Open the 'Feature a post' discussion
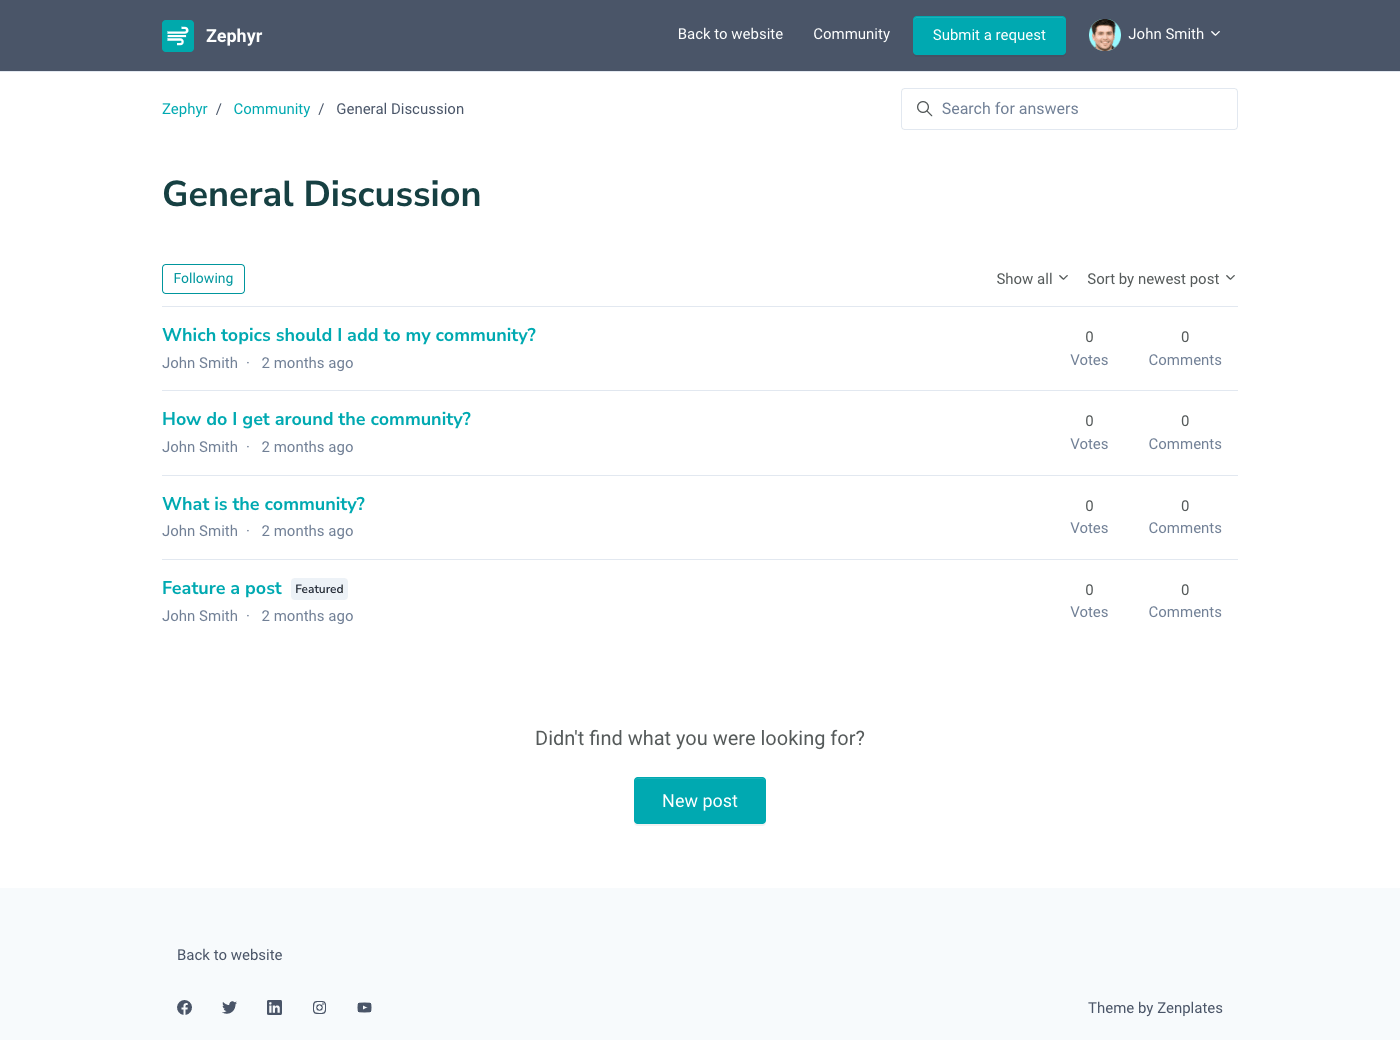The height and width of the screenshot is (1040, 1400). click(222, 588)
